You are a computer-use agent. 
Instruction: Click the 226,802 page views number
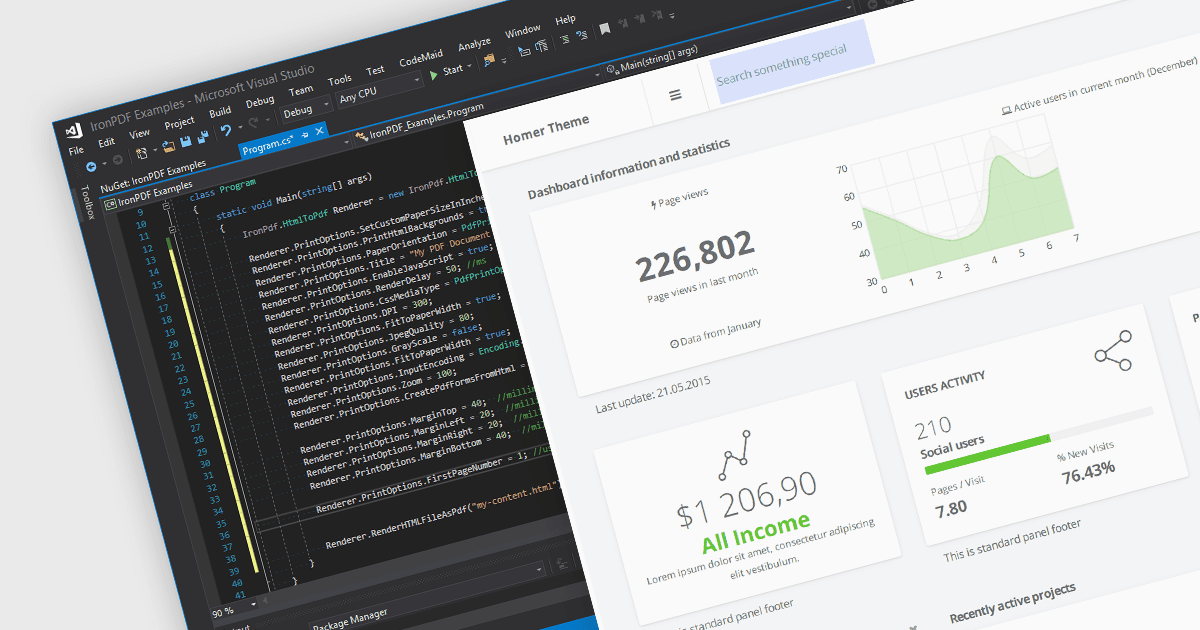coord(695,258)
